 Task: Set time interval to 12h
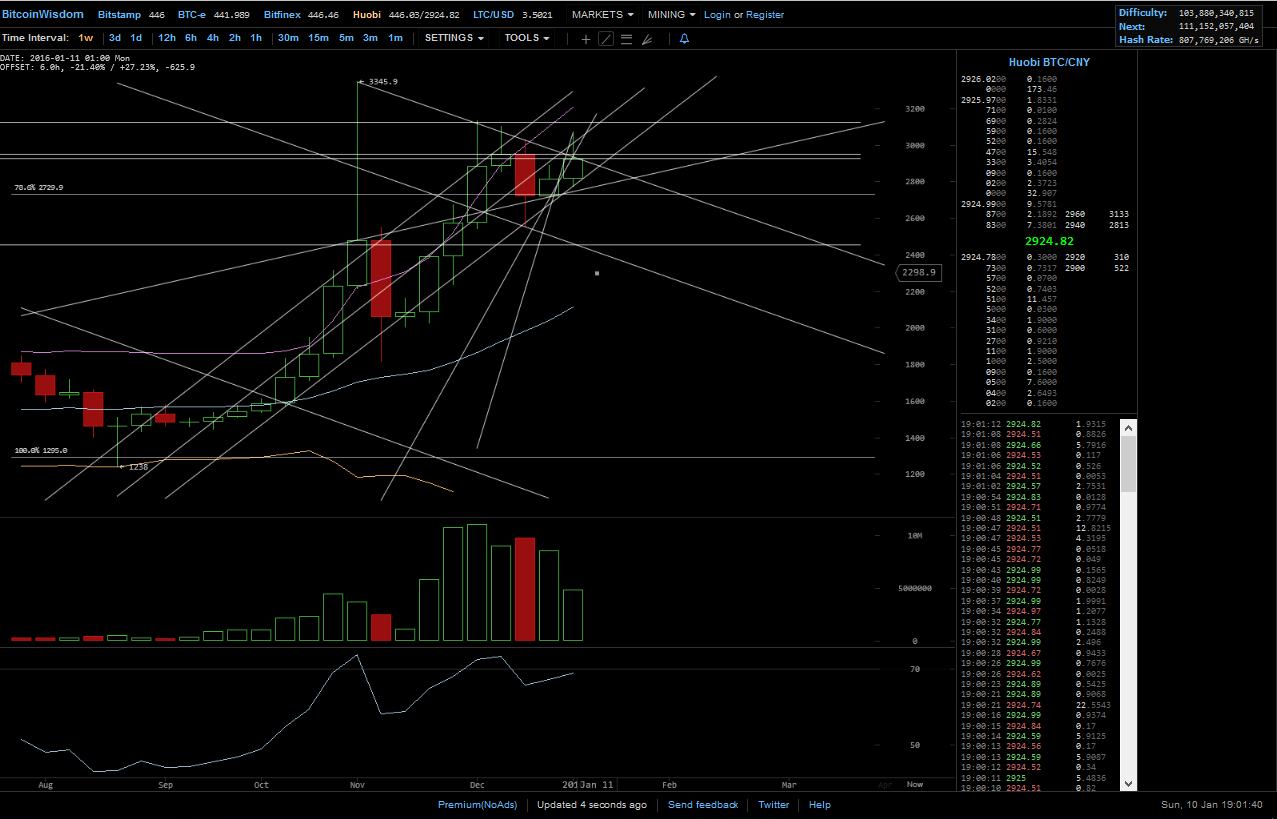point(167,38)
